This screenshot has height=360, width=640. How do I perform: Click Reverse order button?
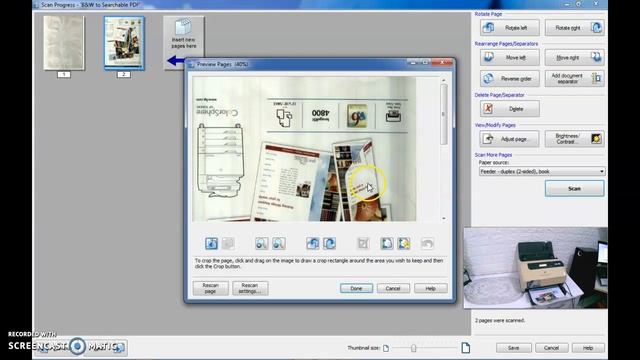point(509,78)
